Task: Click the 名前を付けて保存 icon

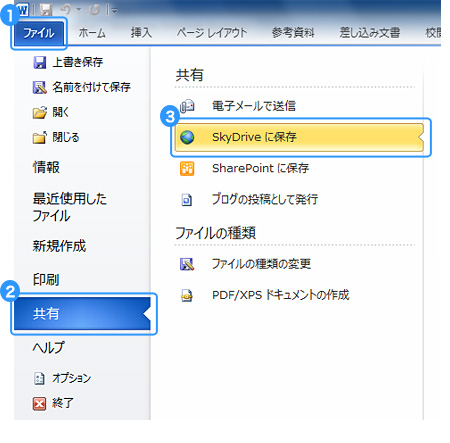Action: click(x=40, y=87)
